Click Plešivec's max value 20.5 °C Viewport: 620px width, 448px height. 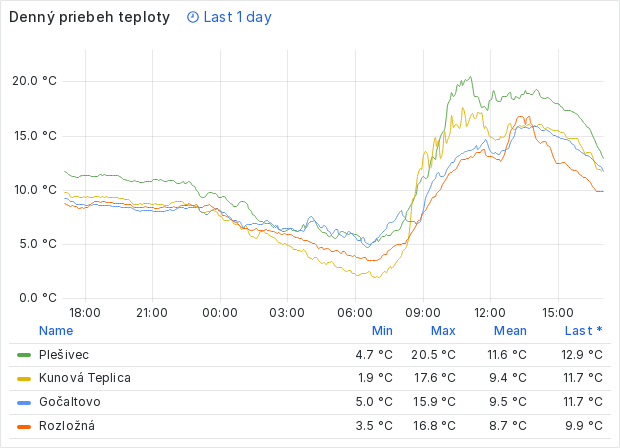click(434, 354)
